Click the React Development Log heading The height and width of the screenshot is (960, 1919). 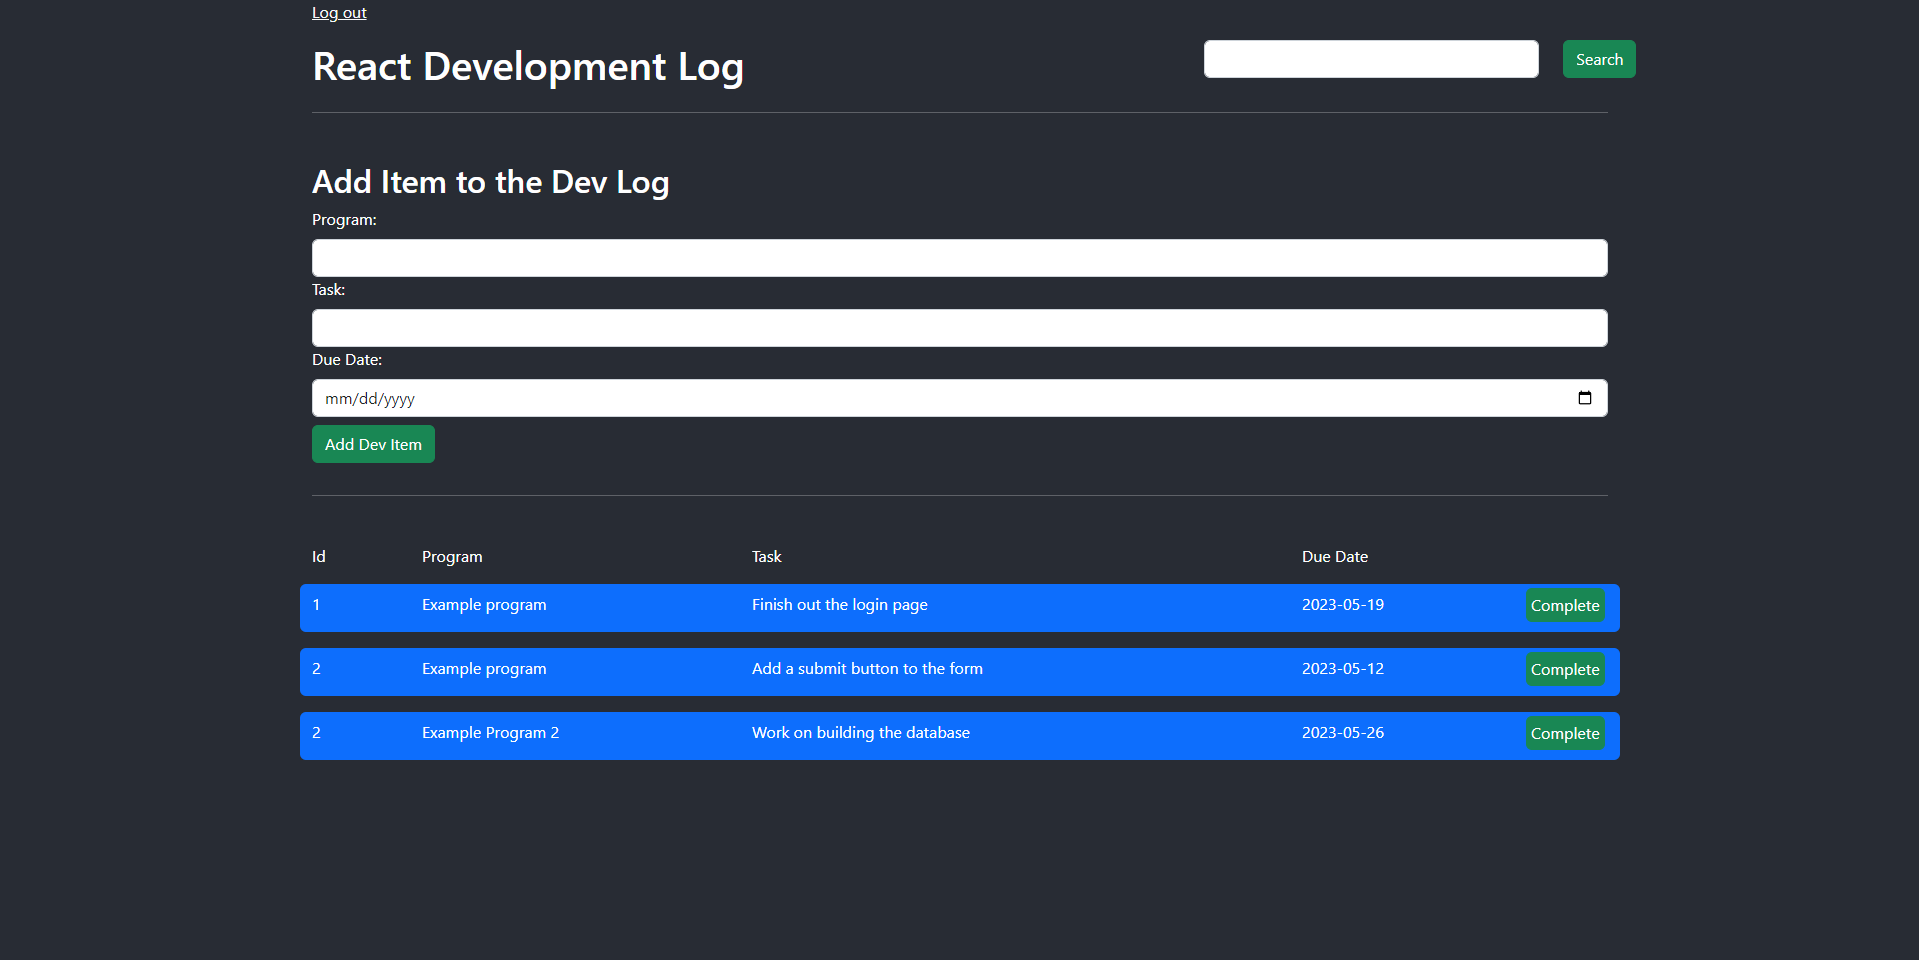pos(528,67)
